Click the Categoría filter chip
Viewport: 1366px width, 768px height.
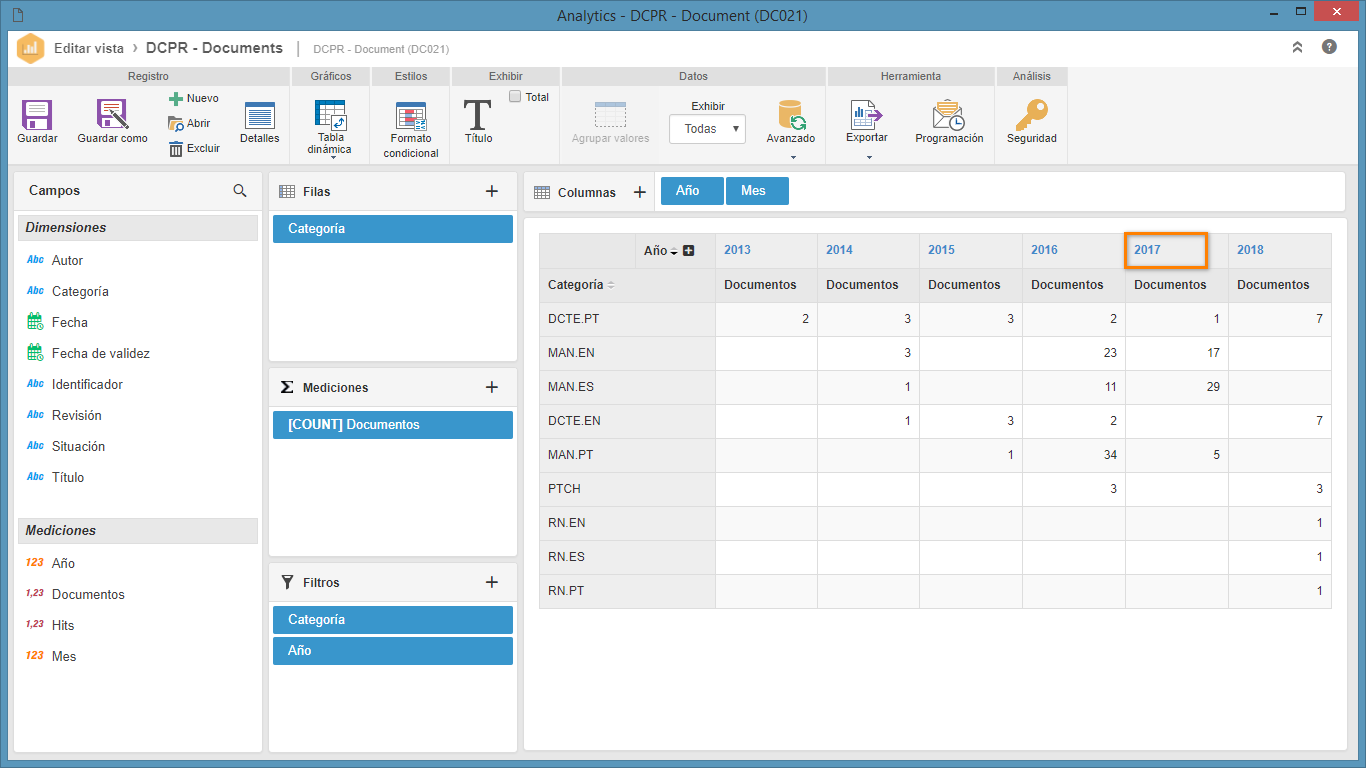pos(393,620)
